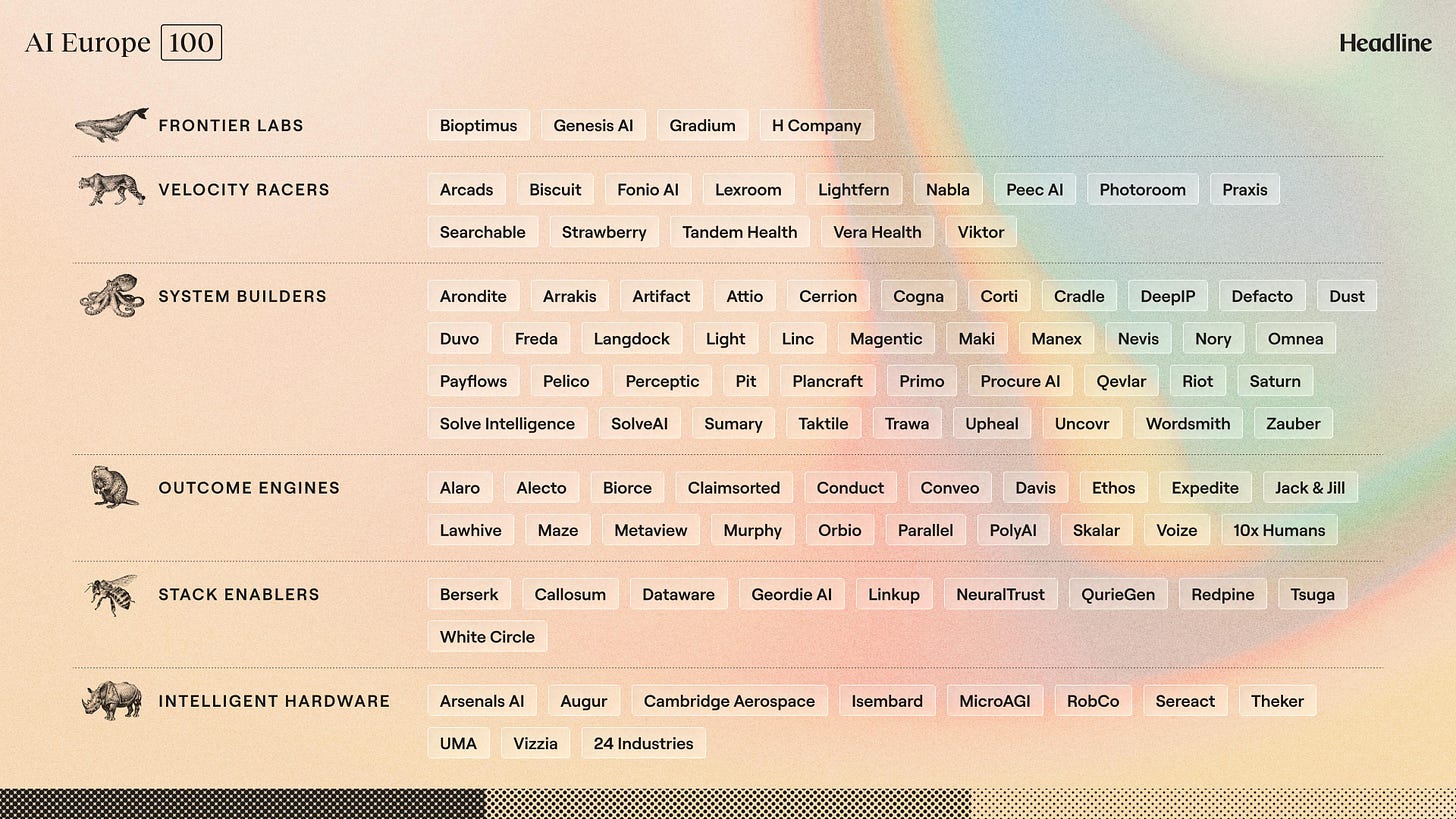Choose the PolyAI chip
This screenshot has width=1456, height=819.
click(1013, 530)
